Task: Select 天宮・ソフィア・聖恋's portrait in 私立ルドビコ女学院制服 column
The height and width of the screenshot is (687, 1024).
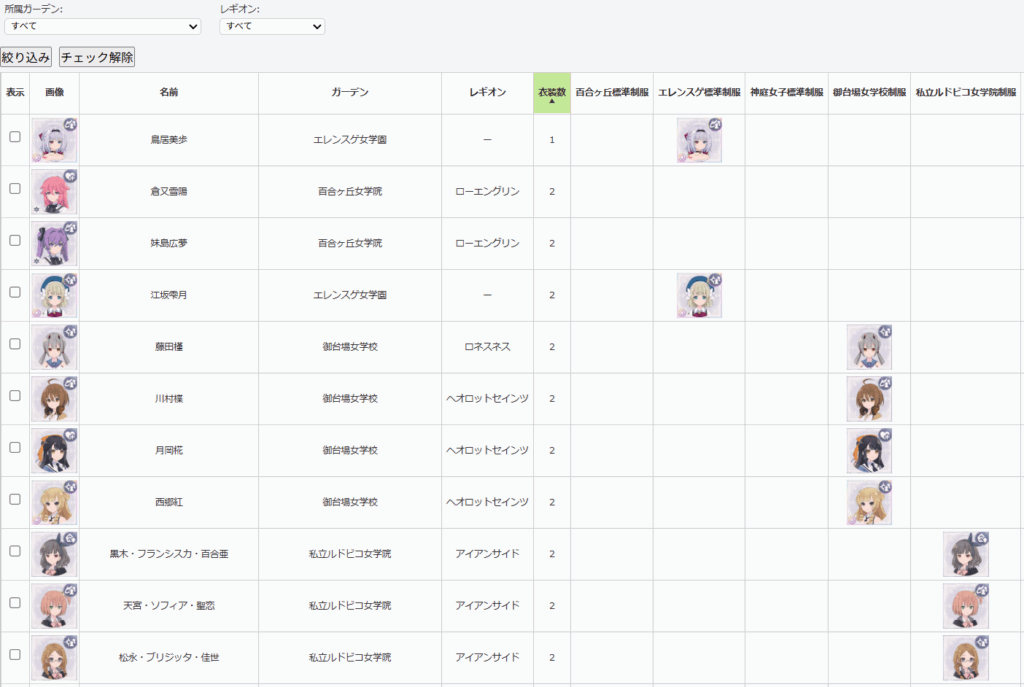Action: click(x=966, y=606)
